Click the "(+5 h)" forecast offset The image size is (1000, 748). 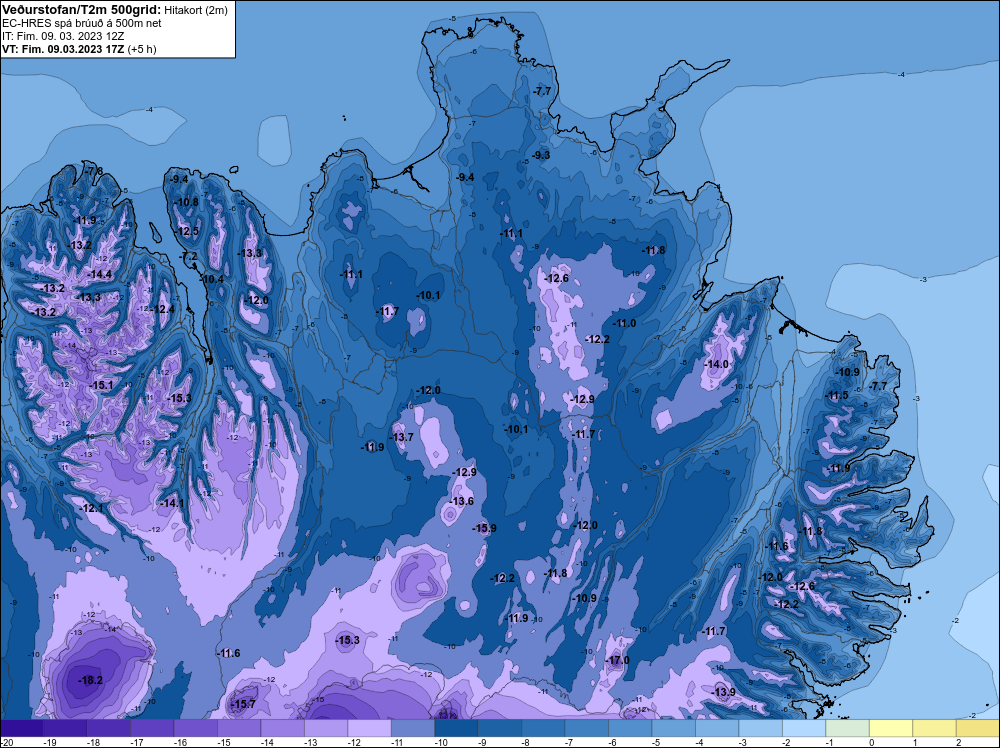142,49
